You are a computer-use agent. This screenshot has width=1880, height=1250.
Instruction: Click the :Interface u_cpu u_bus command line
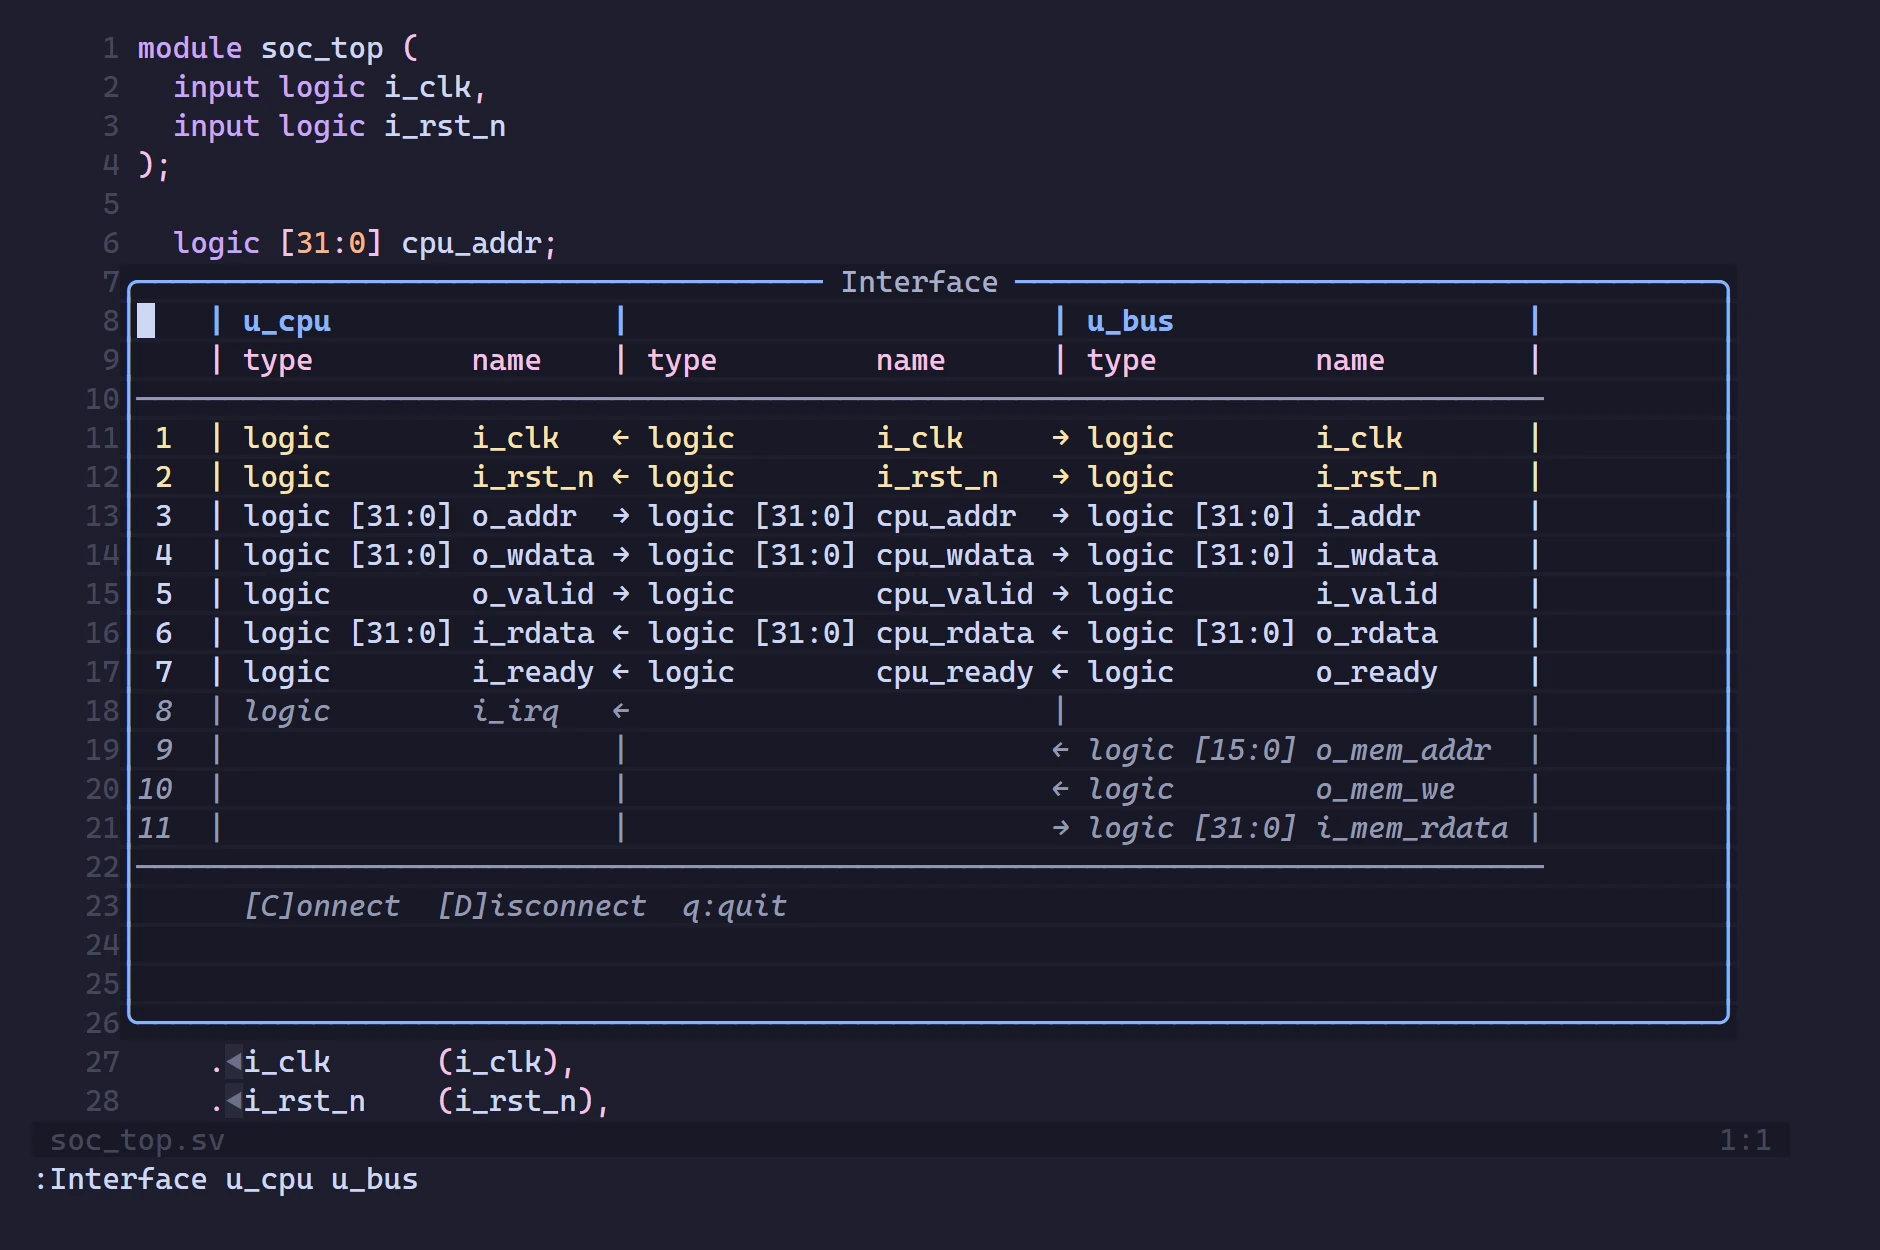[x=226, y=1180]
